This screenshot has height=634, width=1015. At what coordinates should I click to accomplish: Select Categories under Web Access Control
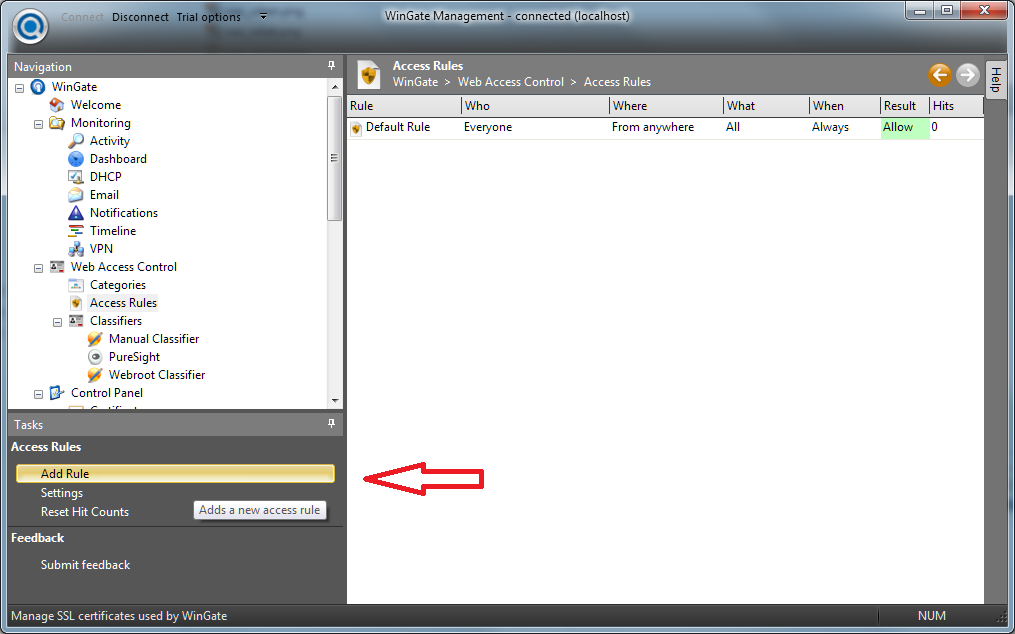118,285
